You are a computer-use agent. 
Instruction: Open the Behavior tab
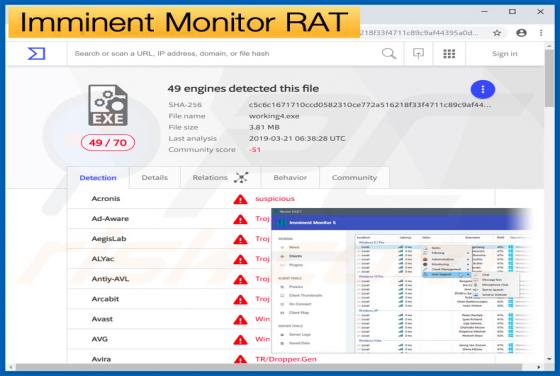[290, 177]
